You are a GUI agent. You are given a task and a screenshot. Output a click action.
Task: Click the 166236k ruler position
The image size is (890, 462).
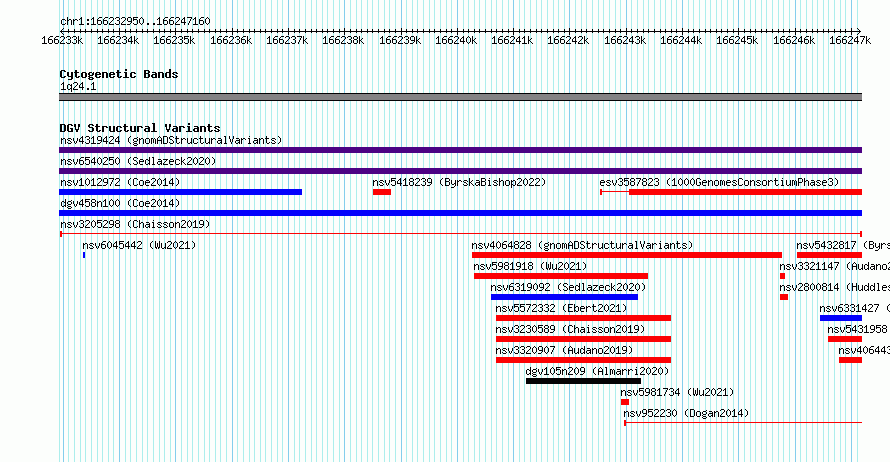click(x=231, y=40)
